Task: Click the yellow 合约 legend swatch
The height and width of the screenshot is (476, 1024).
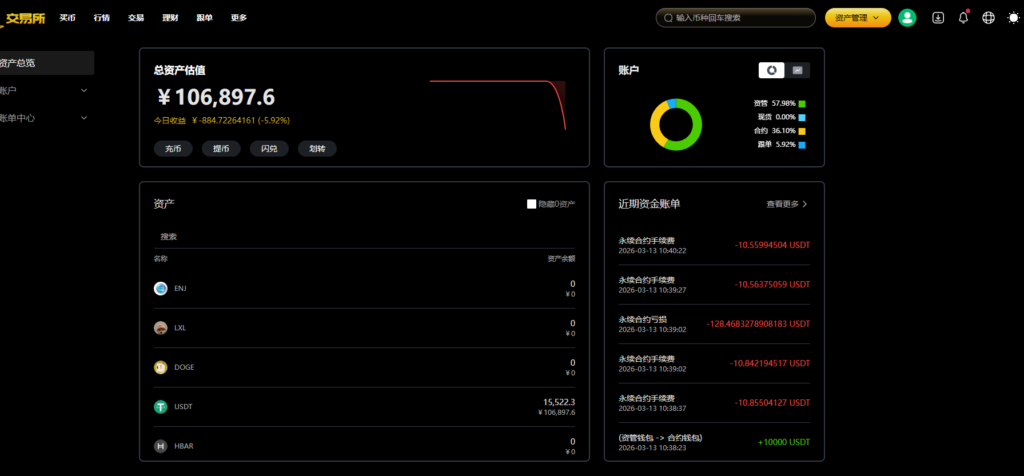Action: pos(802,131)
